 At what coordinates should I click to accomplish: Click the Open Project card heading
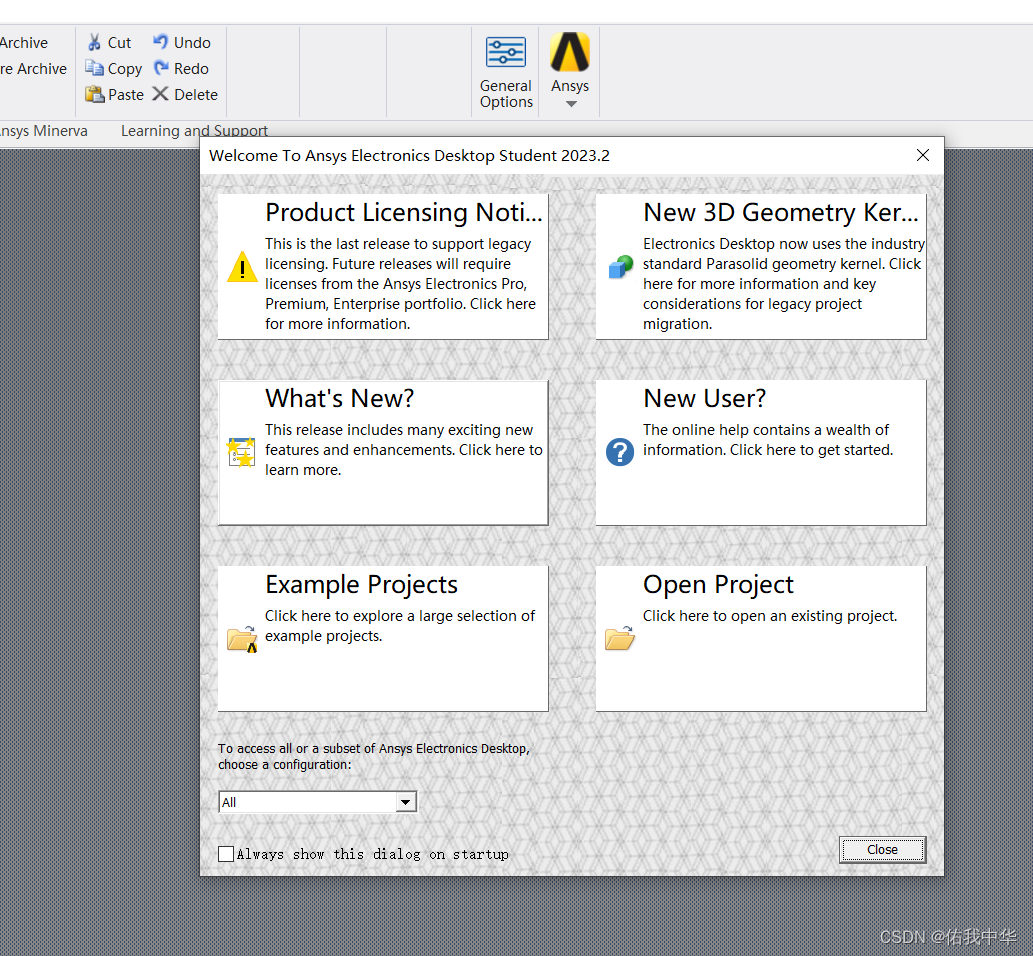(719, 584)
